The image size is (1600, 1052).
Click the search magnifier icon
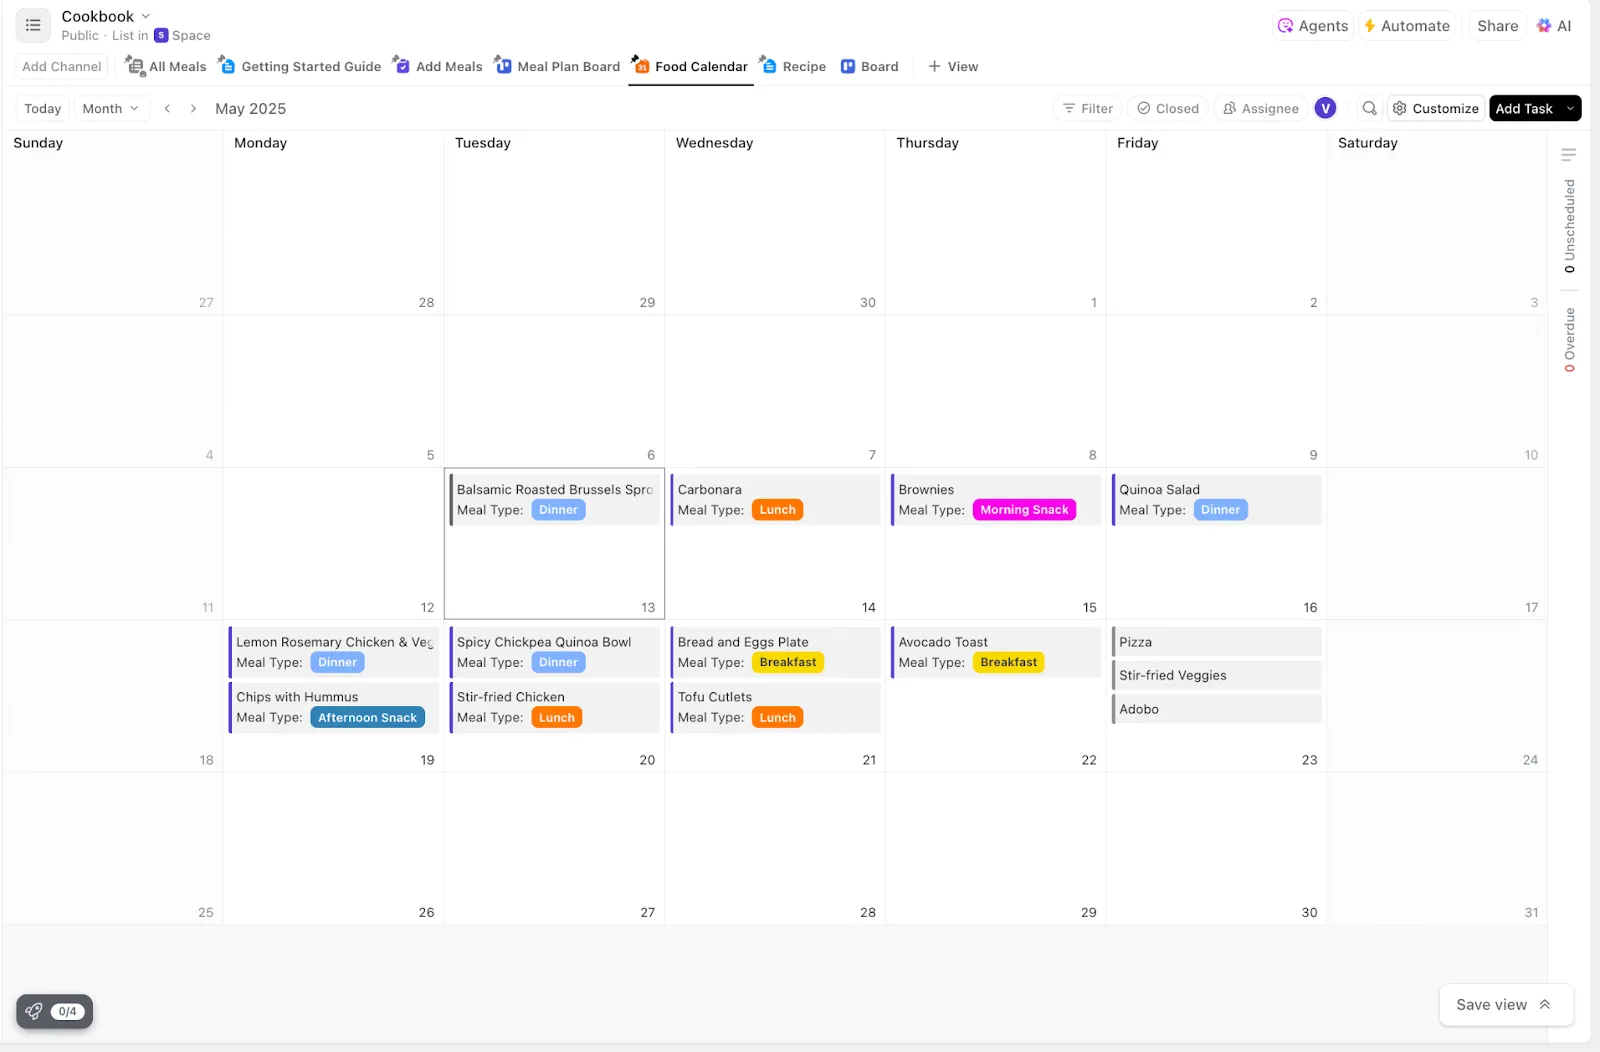[1369, 108]
